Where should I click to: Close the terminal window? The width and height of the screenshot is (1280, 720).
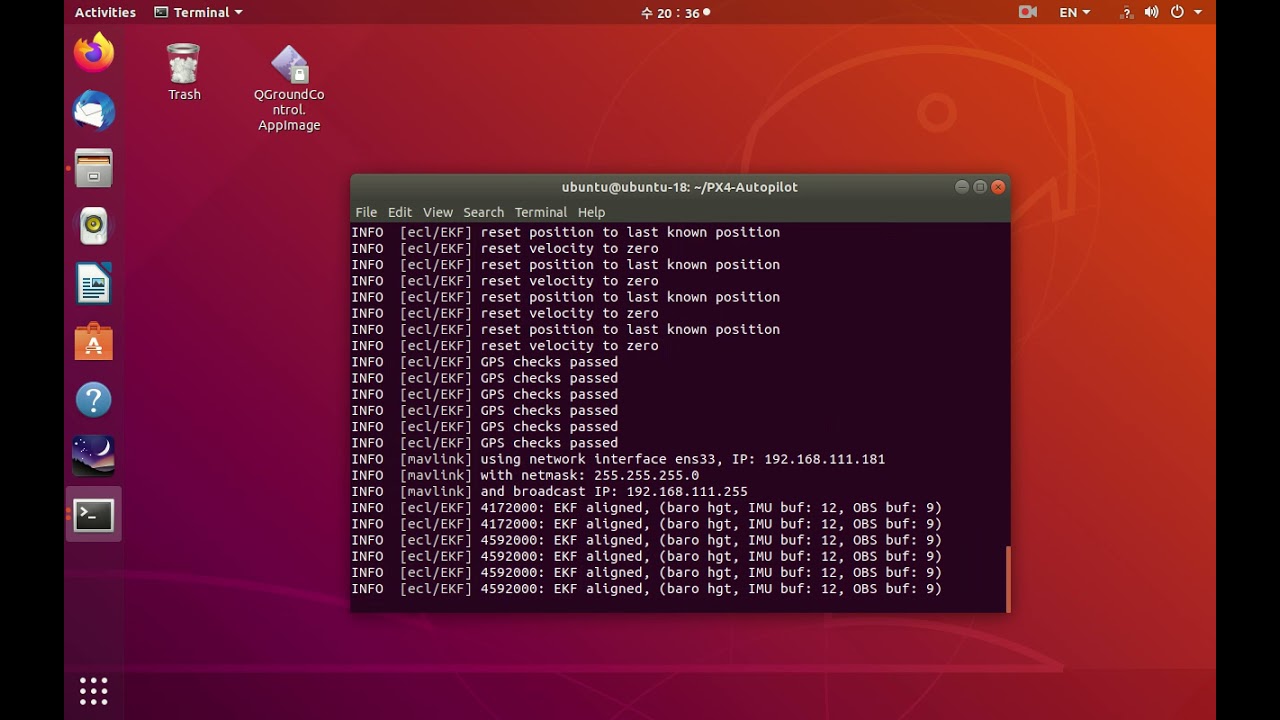click(998, 187)
